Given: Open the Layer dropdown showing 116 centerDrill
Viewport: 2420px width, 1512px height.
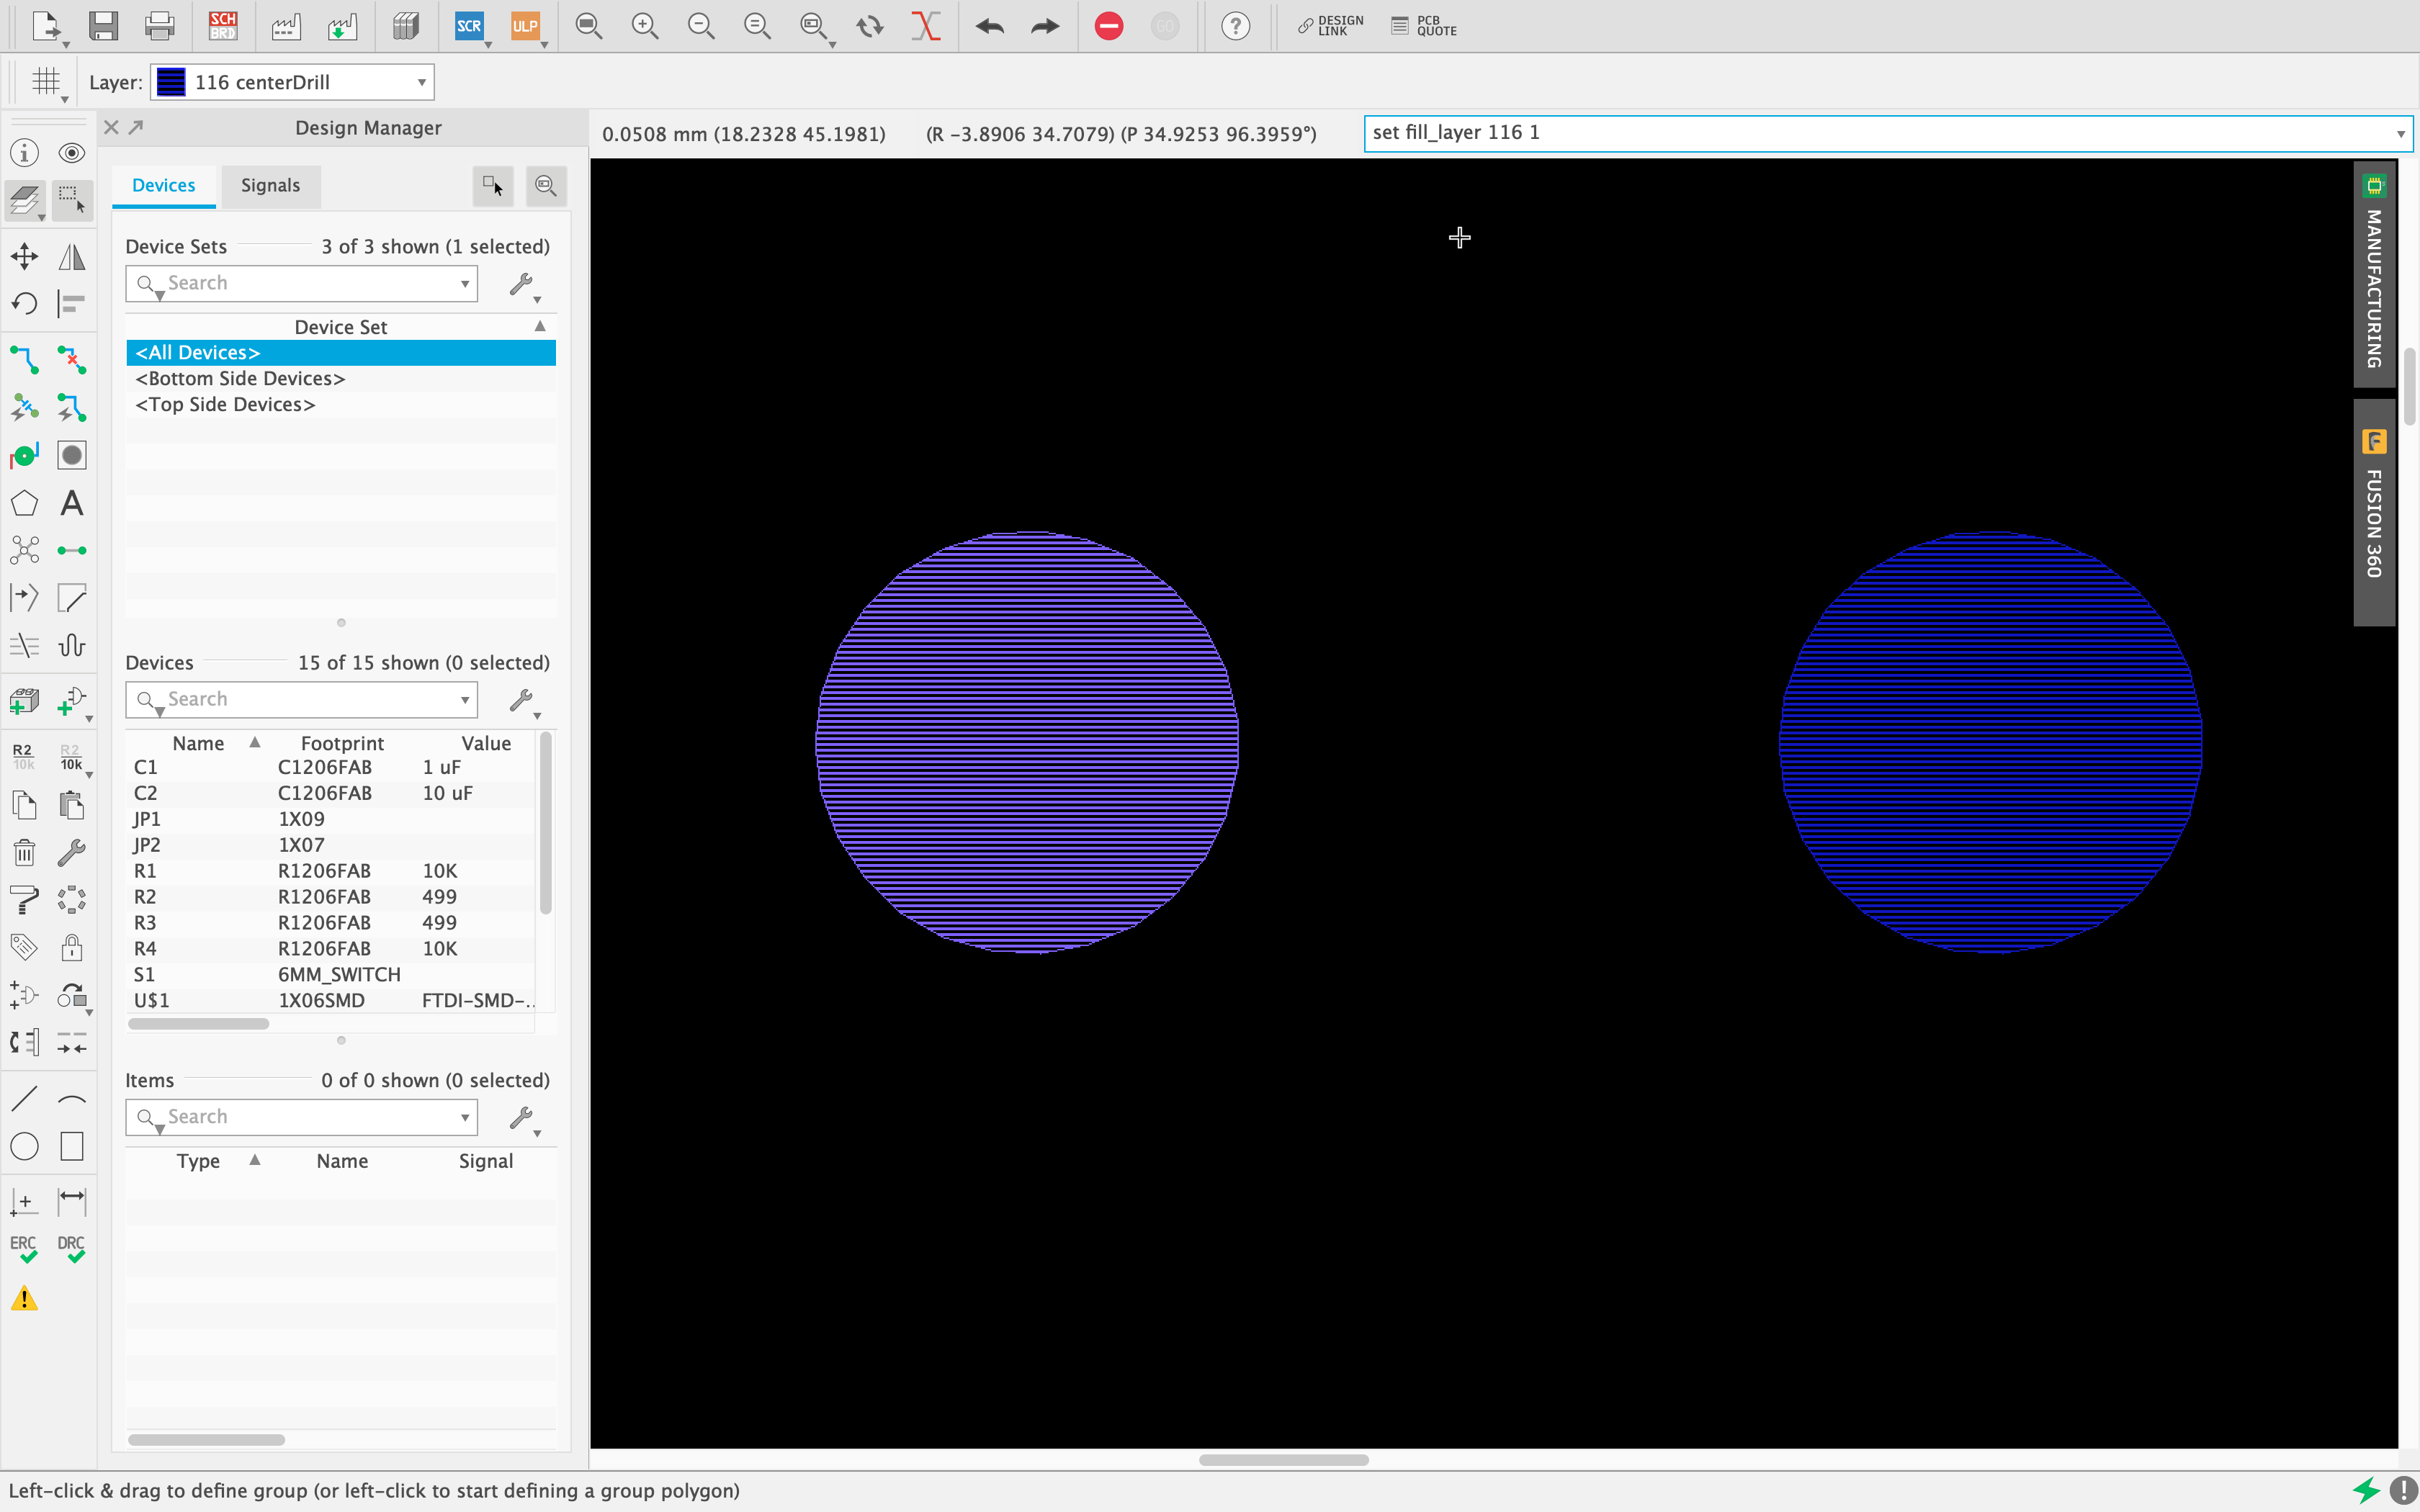Looking at the screenshot, I should coord(292,82).
